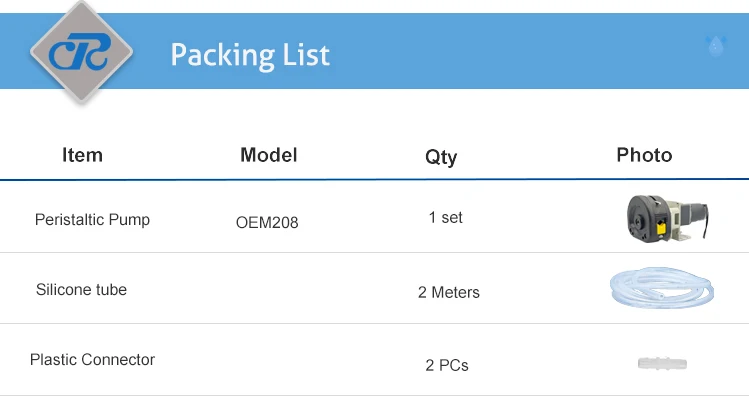Select the Item column header
The image size is (749, 410).
[x=82, y=155]
